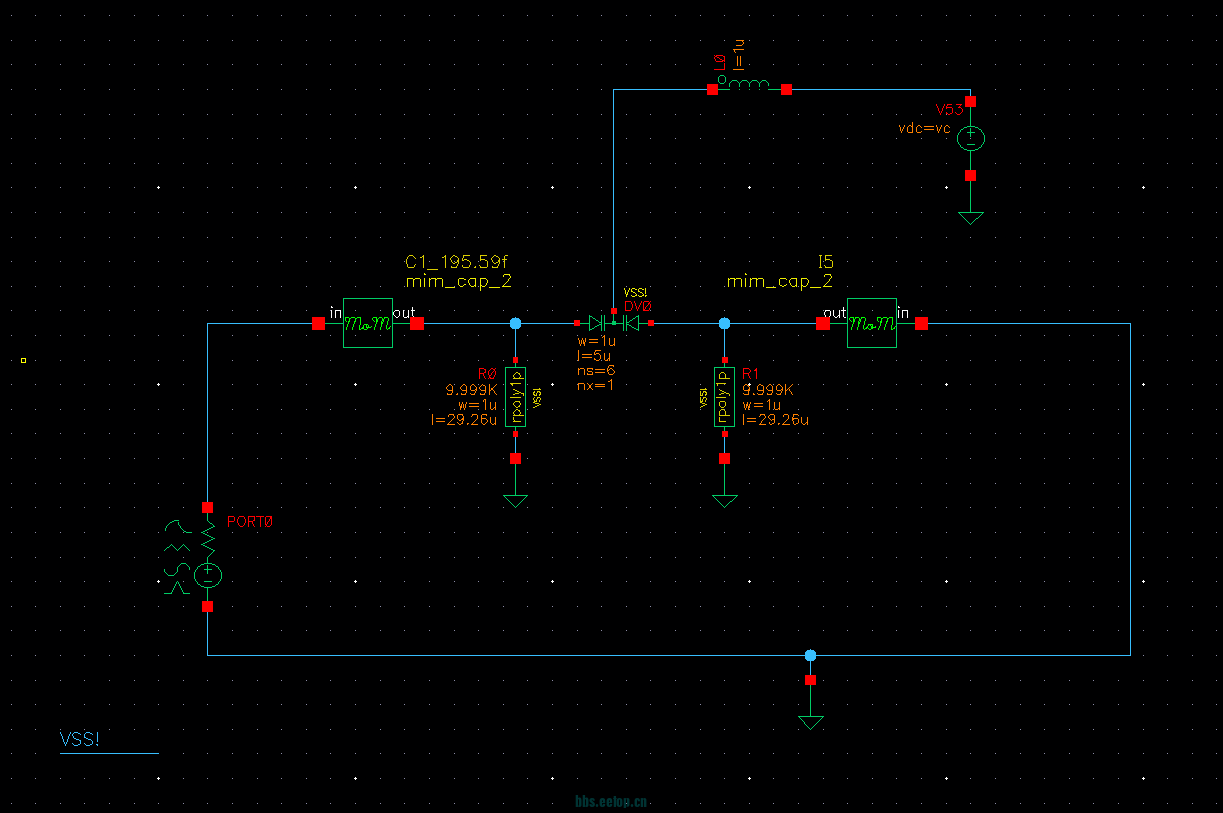Select the 'l=5u' parameter under the diode
This screenshot has width=1223, height=813.
tap(594, 355)
